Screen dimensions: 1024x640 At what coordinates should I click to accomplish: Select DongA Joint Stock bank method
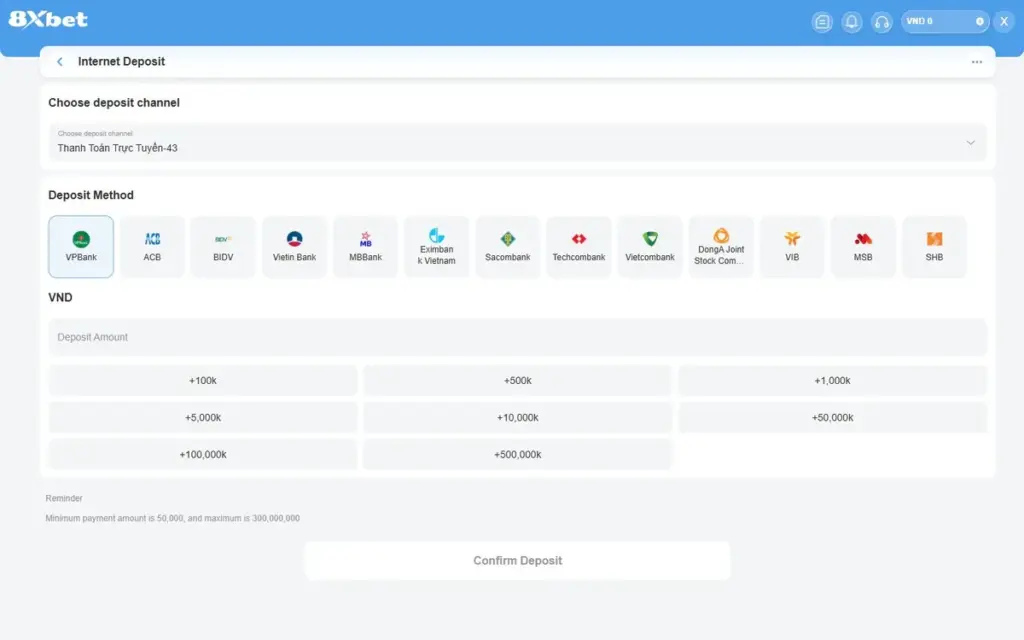click(721, 247)
